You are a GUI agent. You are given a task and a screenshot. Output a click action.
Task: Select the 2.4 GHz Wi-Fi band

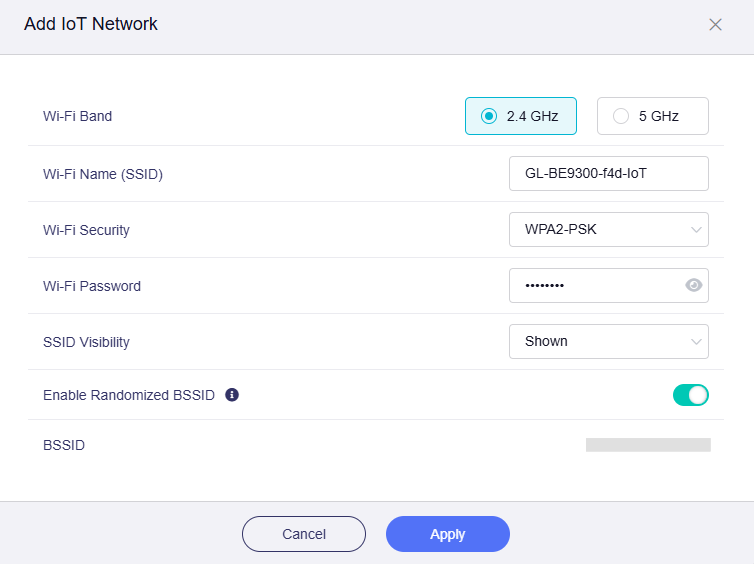[x=521, y=116]
